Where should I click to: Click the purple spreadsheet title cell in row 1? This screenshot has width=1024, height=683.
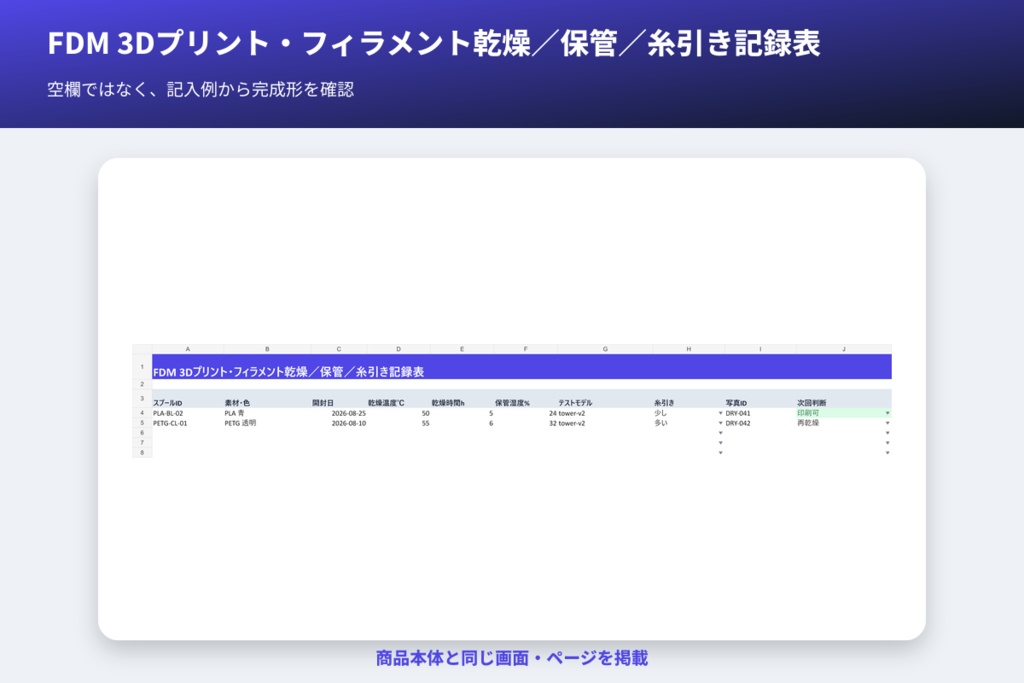click(x=522, y=367)
